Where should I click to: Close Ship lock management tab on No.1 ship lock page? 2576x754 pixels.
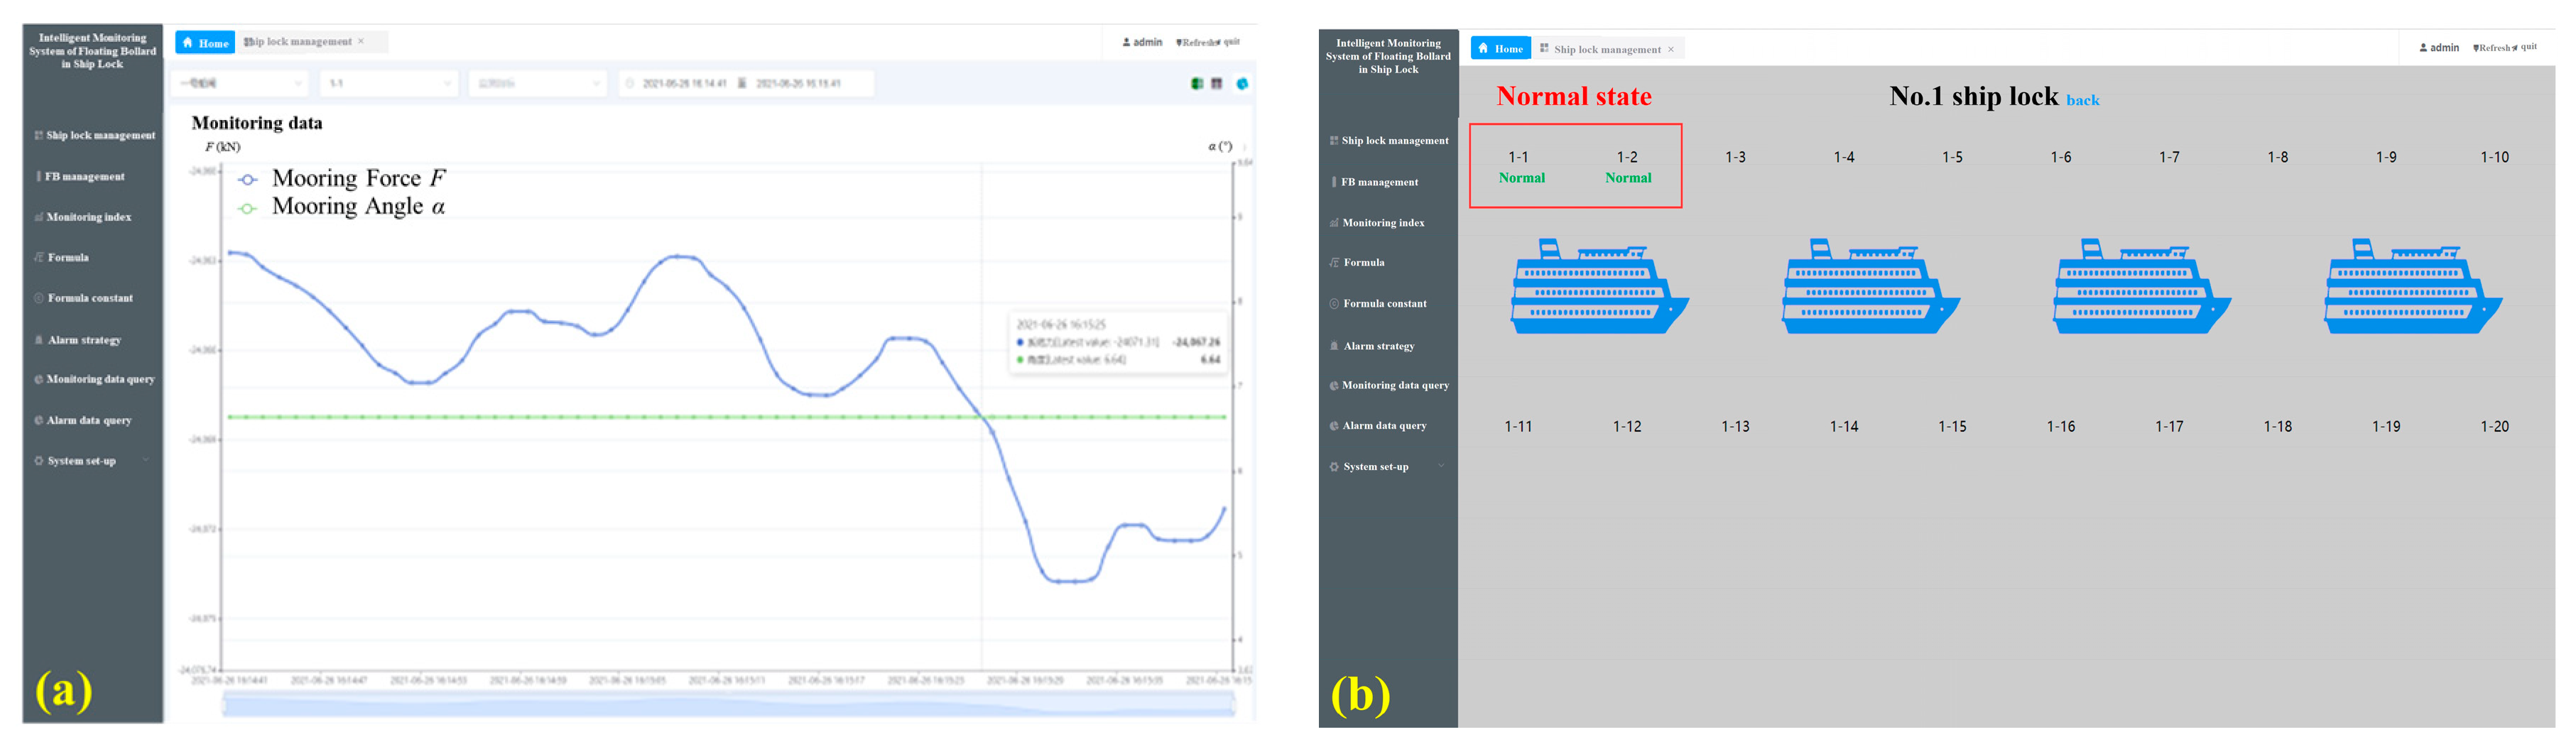point(1670,49)
